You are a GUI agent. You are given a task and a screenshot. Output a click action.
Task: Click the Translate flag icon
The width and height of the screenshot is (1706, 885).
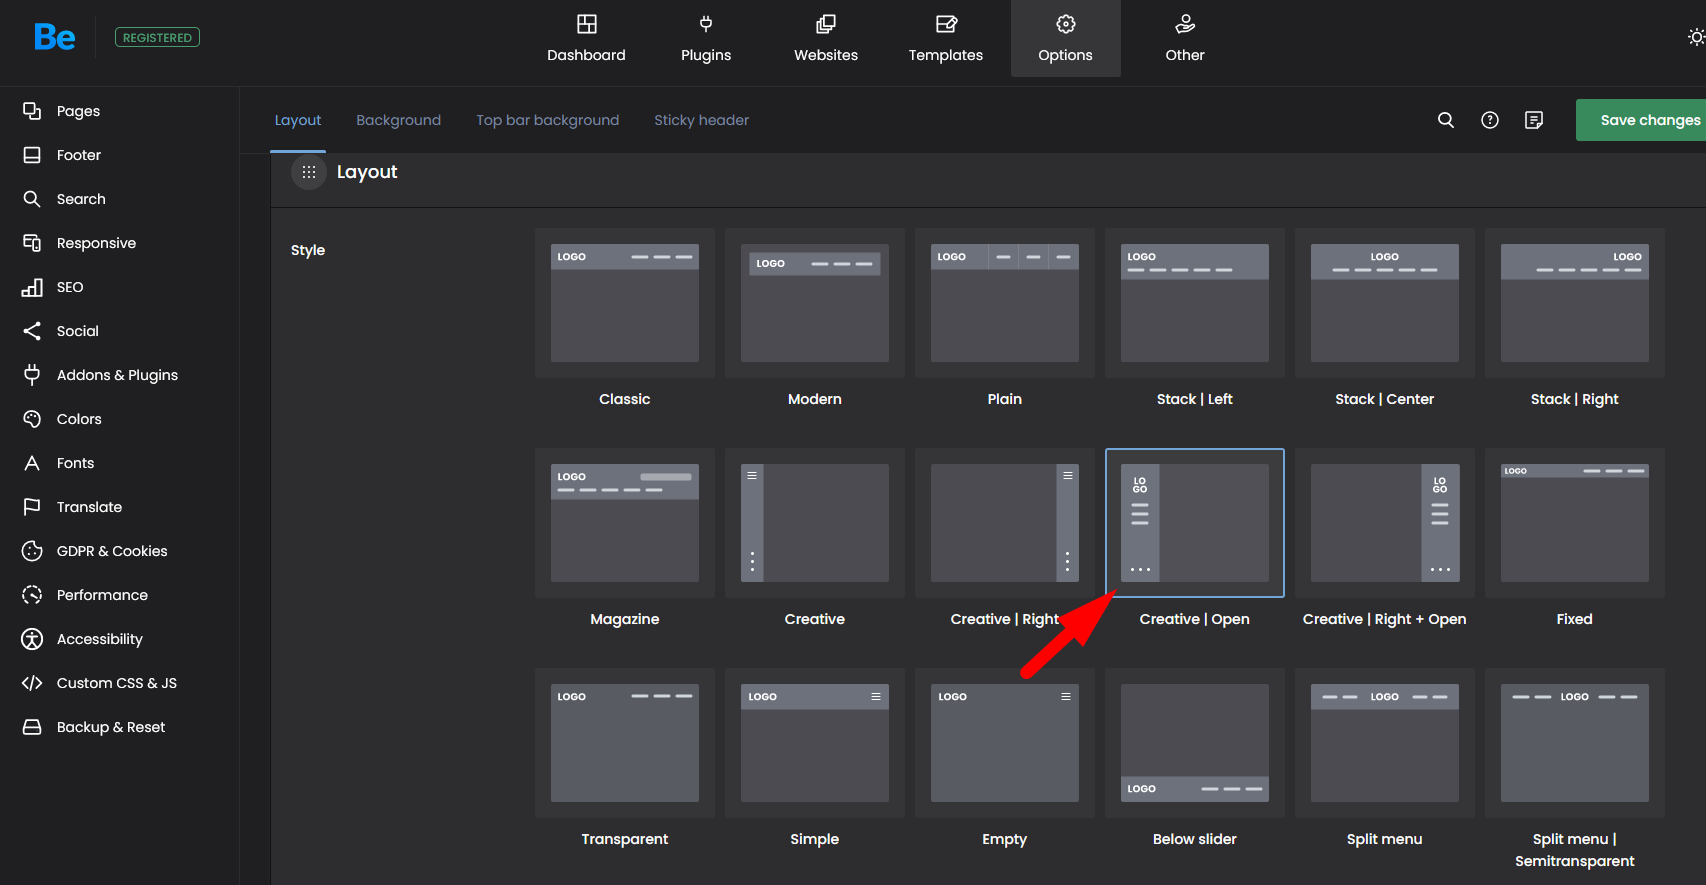coord(32,507)
